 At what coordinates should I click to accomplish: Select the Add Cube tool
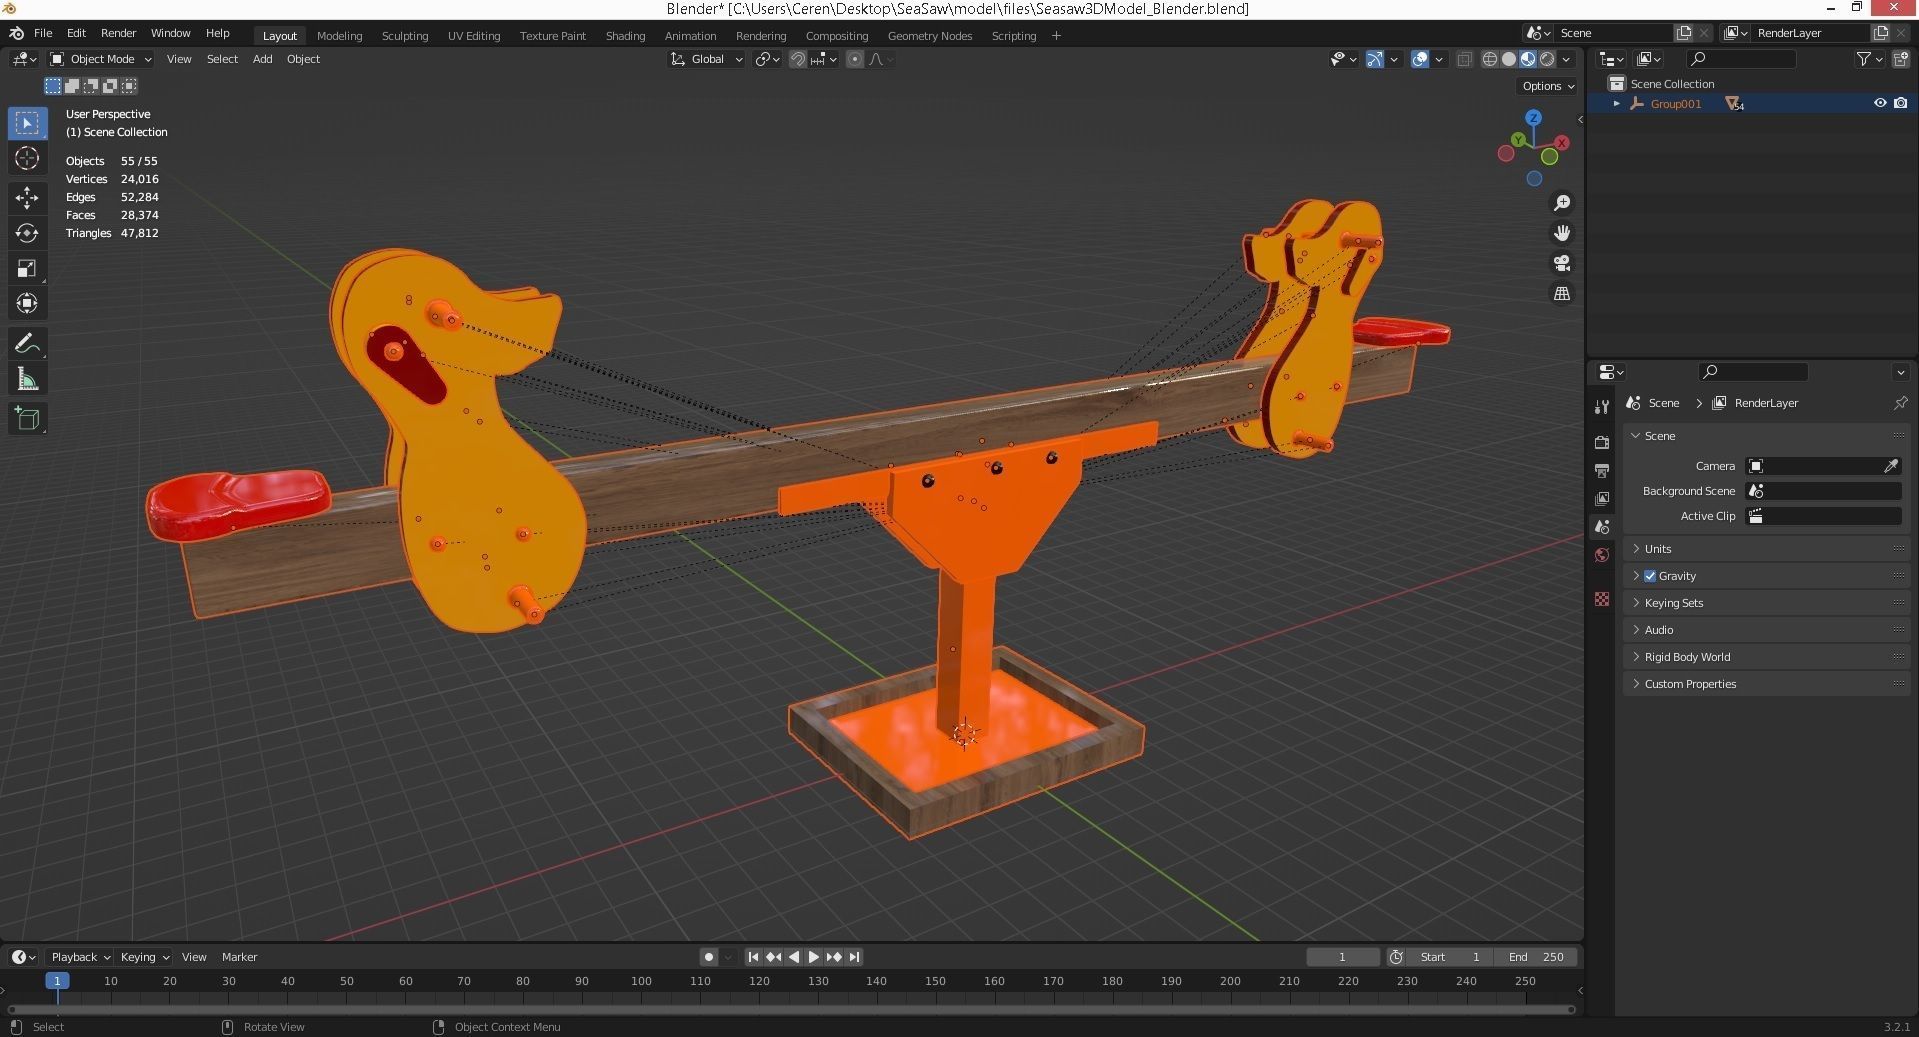coord(27,418)
